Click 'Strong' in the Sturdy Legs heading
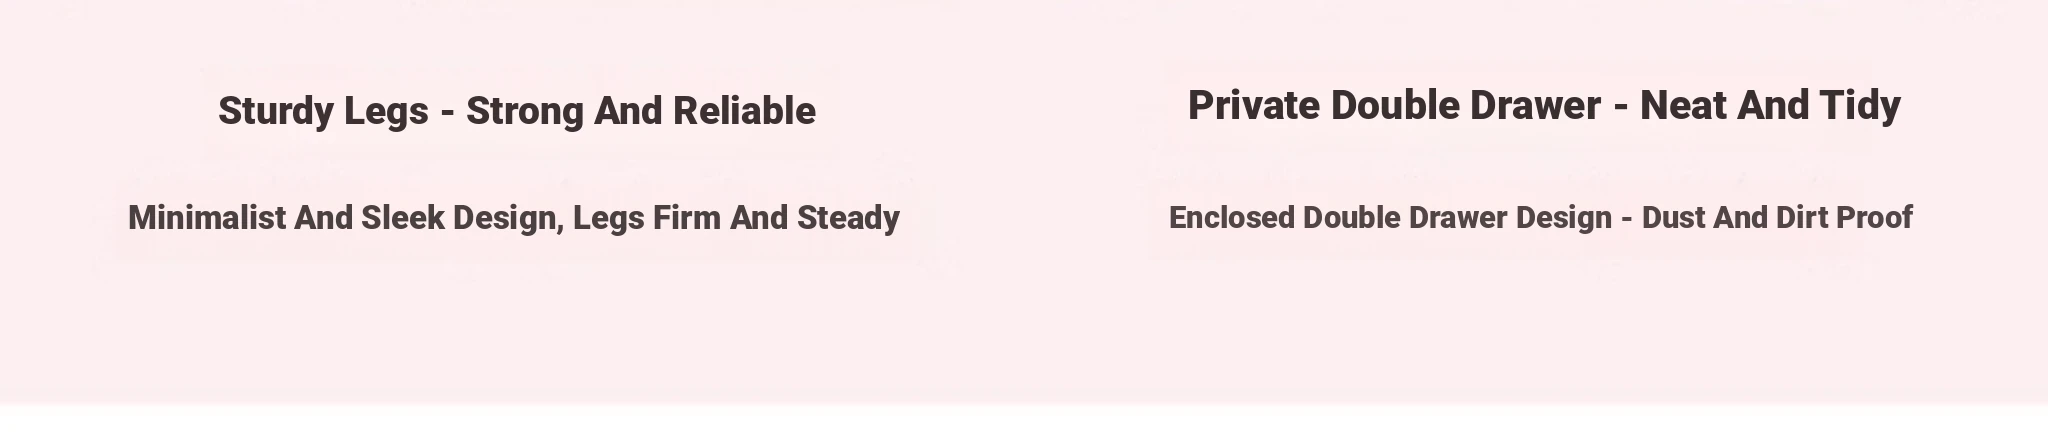This screenshot has height=445, width=2048. coord(525,112)
